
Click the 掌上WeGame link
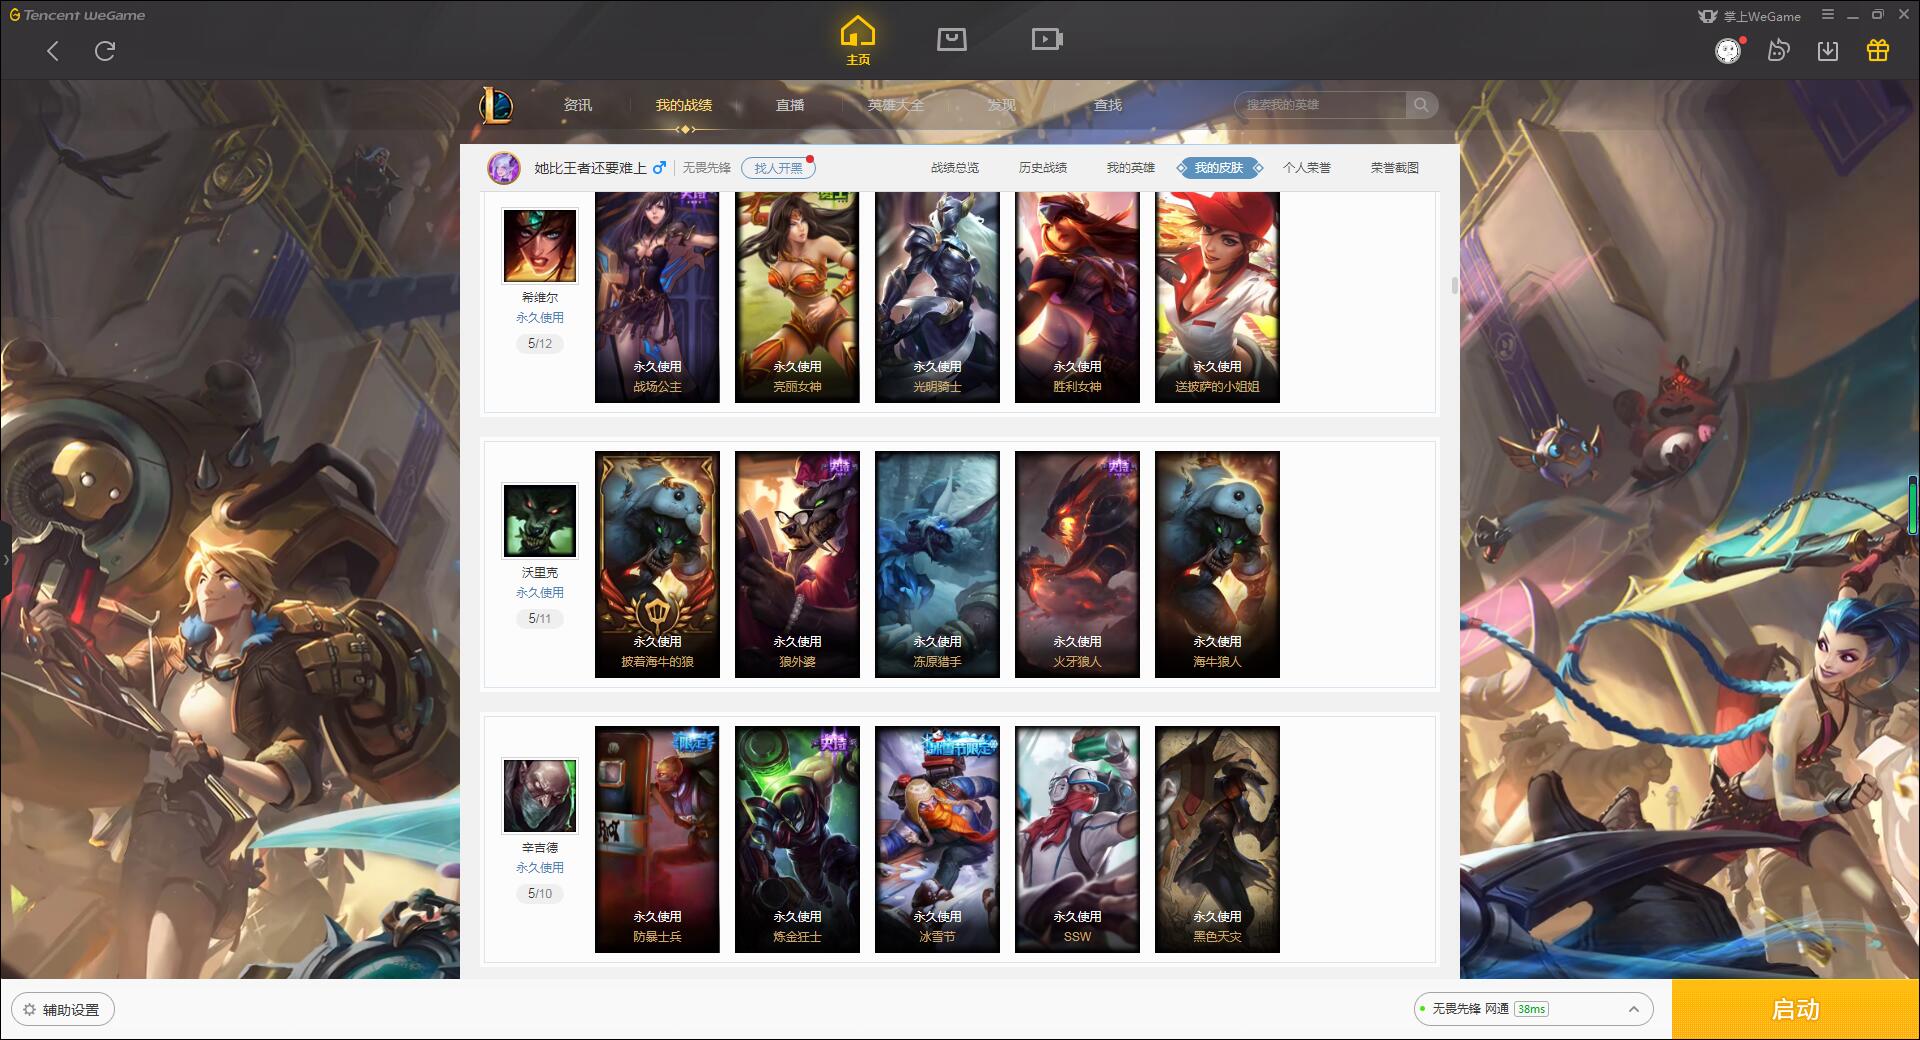click(1749, 16)
